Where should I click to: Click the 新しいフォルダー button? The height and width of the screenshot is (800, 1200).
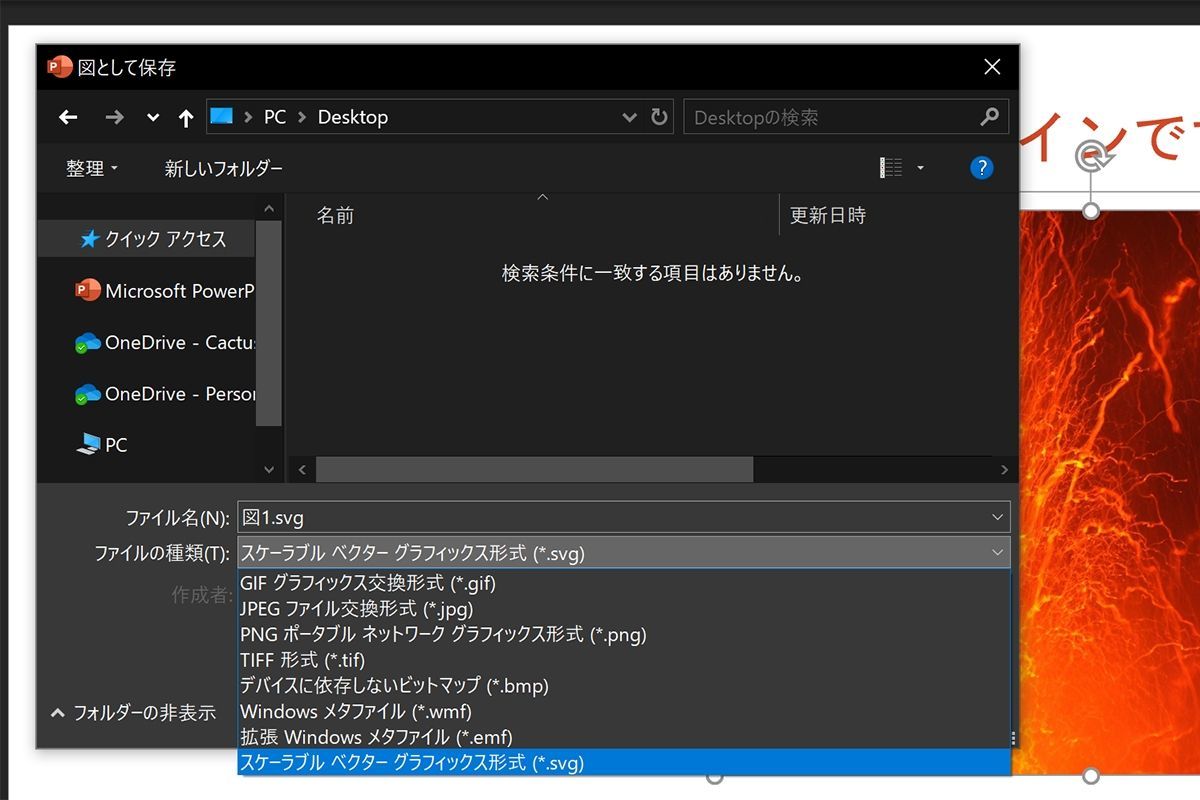coord(223,169)
